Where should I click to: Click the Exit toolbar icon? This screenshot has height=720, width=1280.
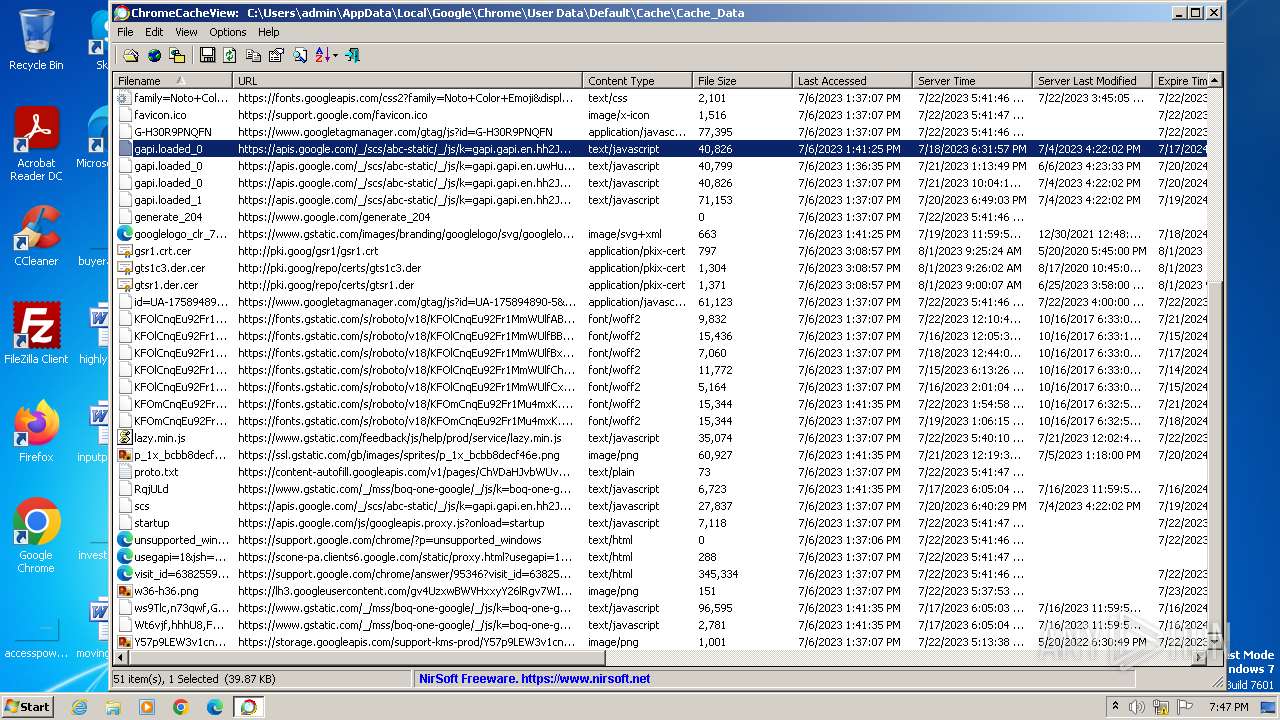pyautogui.click(x=352, y=56)
